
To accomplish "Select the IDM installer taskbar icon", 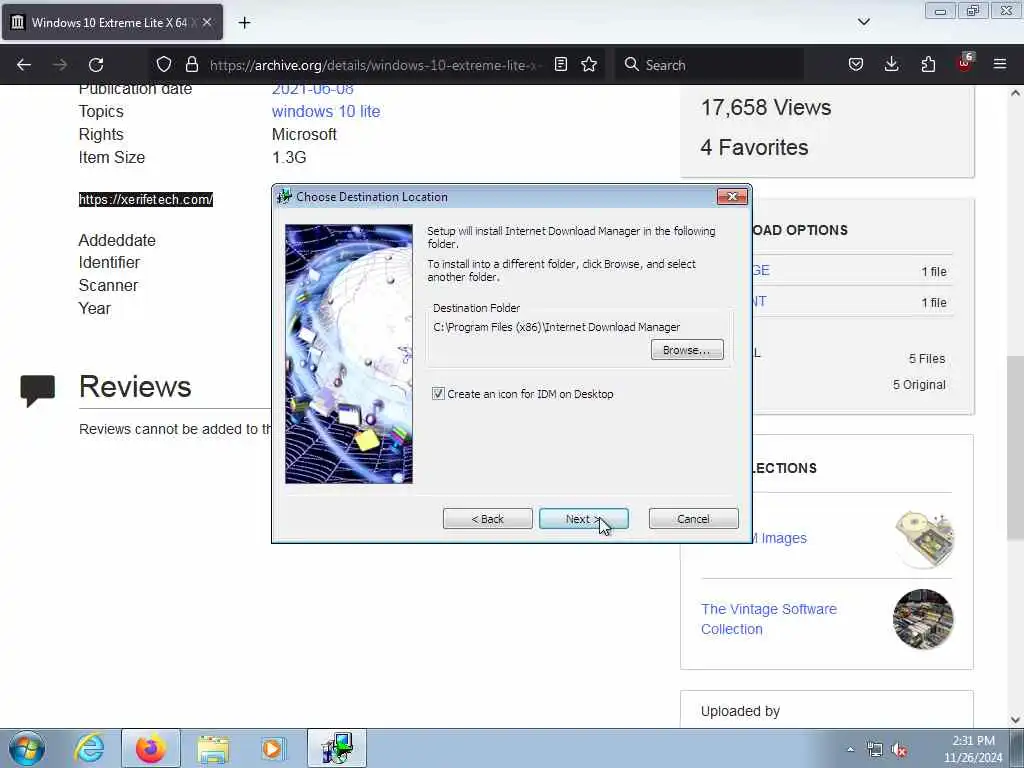I will (337, 748).
